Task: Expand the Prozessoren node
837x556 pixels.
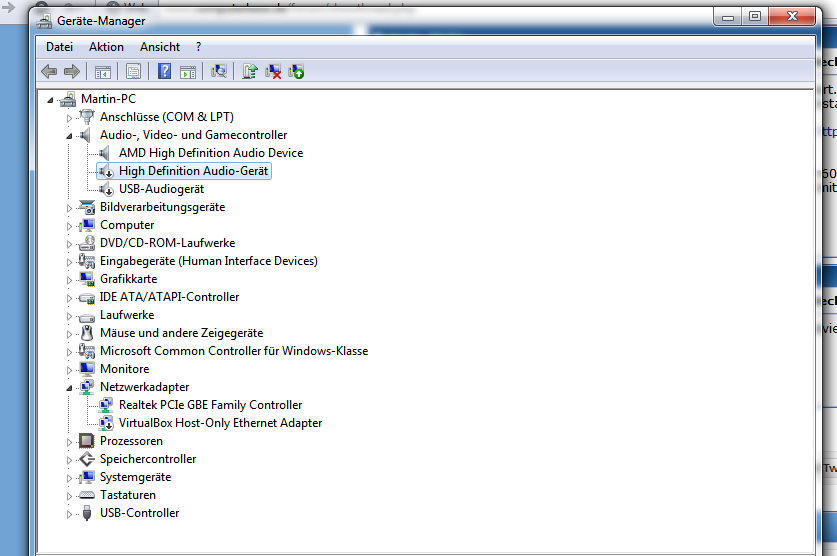Action: [x=69, y=442]
